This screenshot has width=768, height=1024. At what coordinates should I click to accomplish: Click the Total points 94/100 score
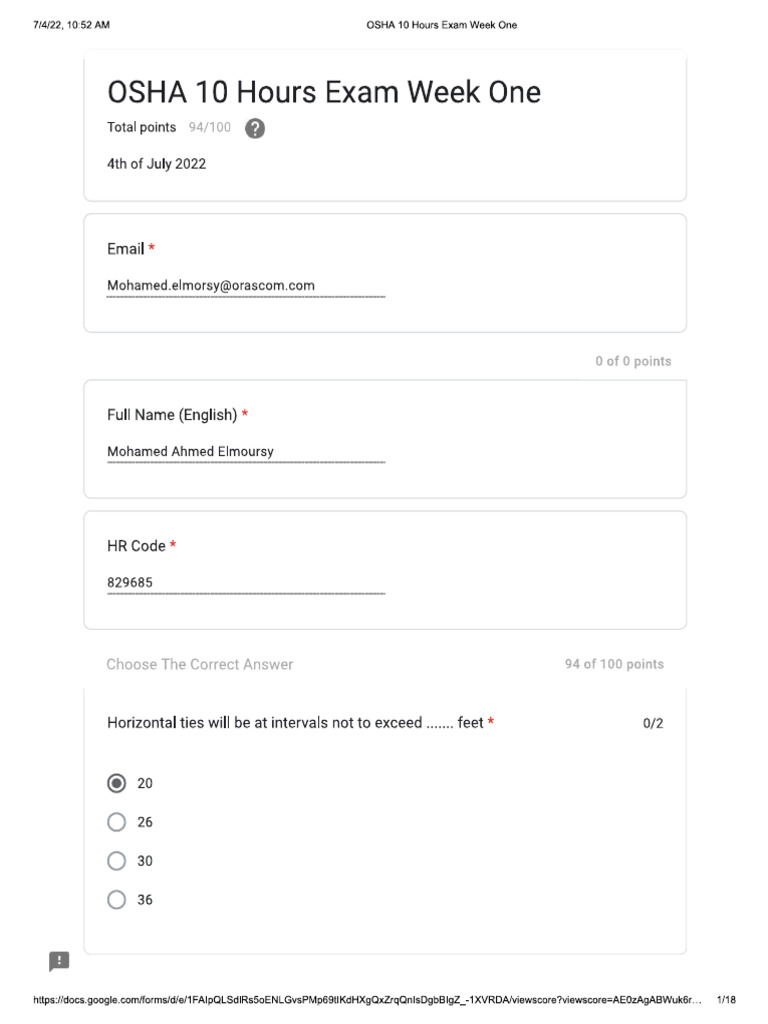(x=169, y=127)
